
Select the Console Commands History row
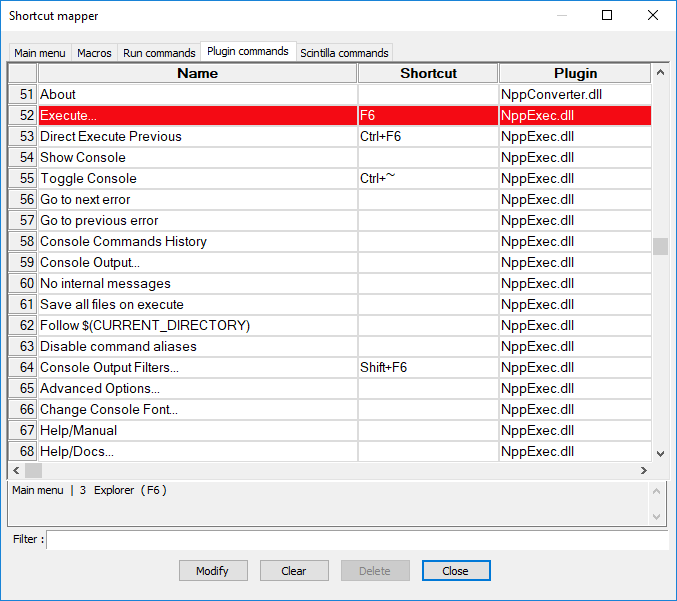(329, 241)
